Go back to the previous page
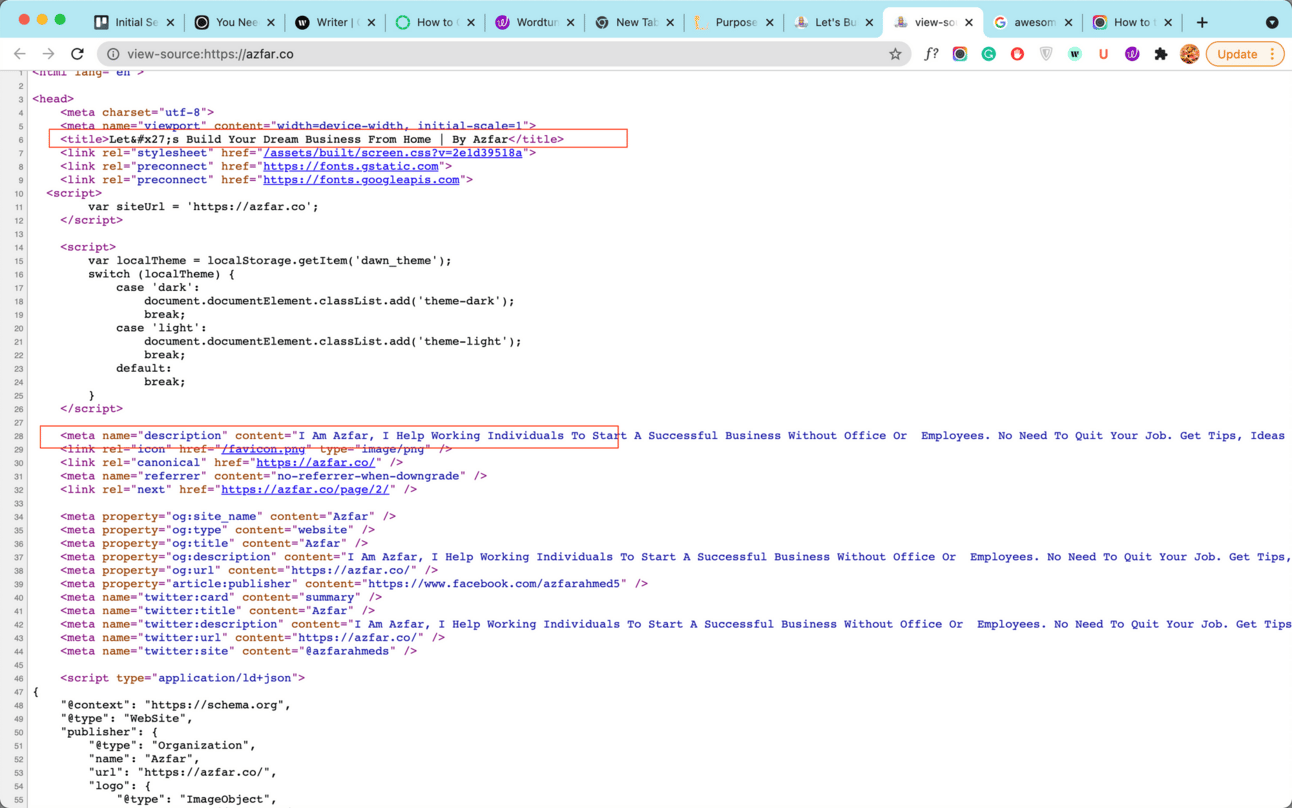This screenshot has height=808, width=1292. (20, 54)
